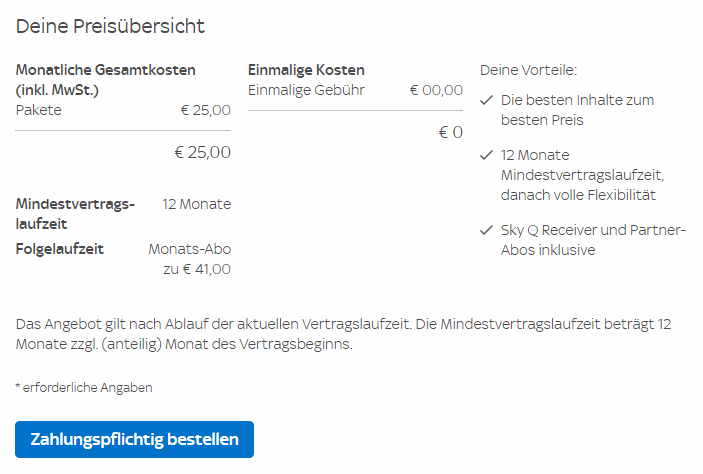Select the "Einmalige Kosten" heading
The height and width of the screenshot is (474, 703).
(x=306, y=70)
